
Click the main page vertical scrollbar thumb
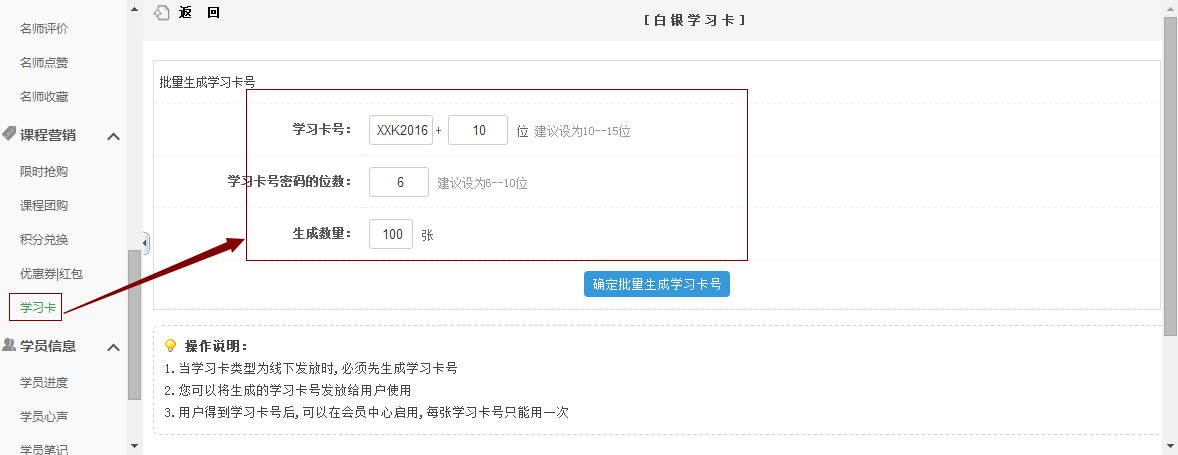click(1170, 175)
